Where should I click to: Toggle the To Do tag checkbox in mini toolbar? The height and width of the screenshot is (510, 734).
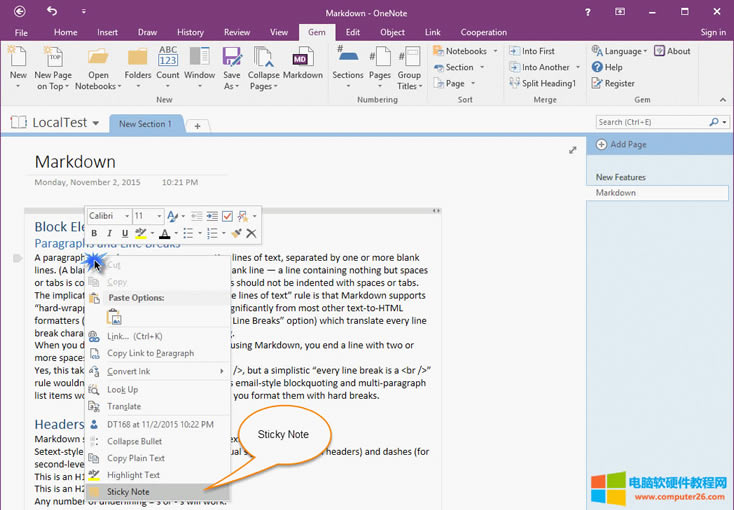pos(227,216)
